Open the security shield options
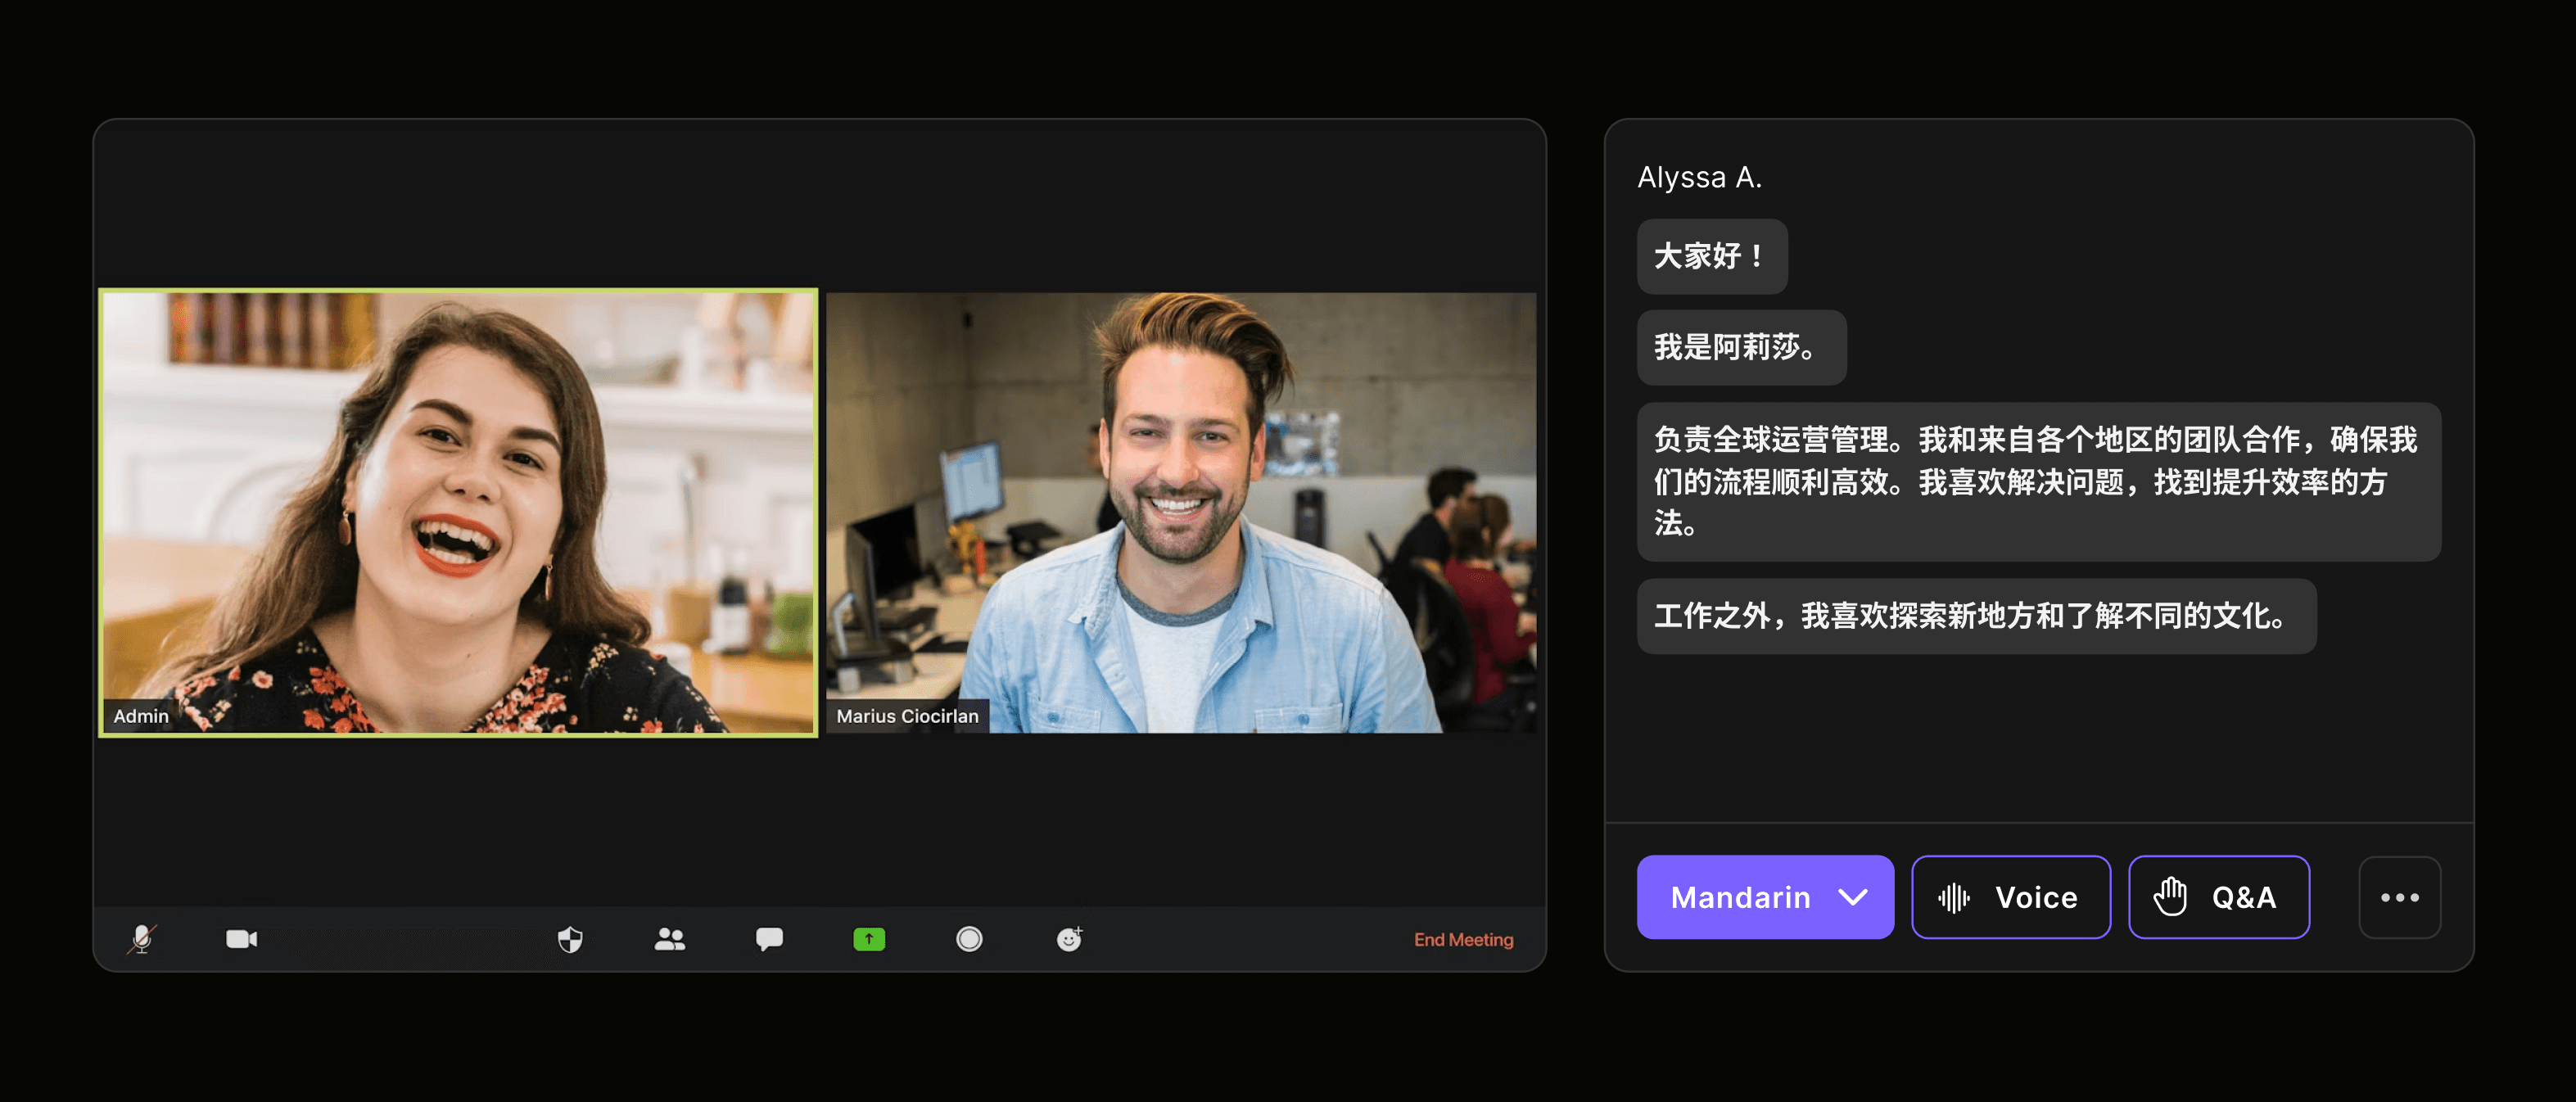Viewport: 2576px width, 1102px height. click(x=569, y=938)
